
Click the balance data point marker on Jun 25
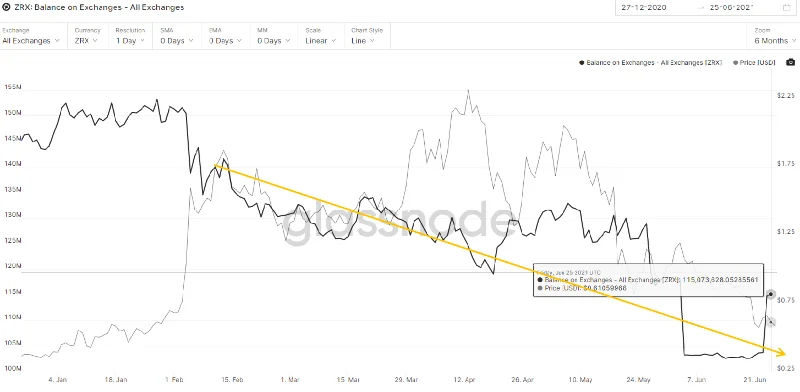tap(770, 294)
